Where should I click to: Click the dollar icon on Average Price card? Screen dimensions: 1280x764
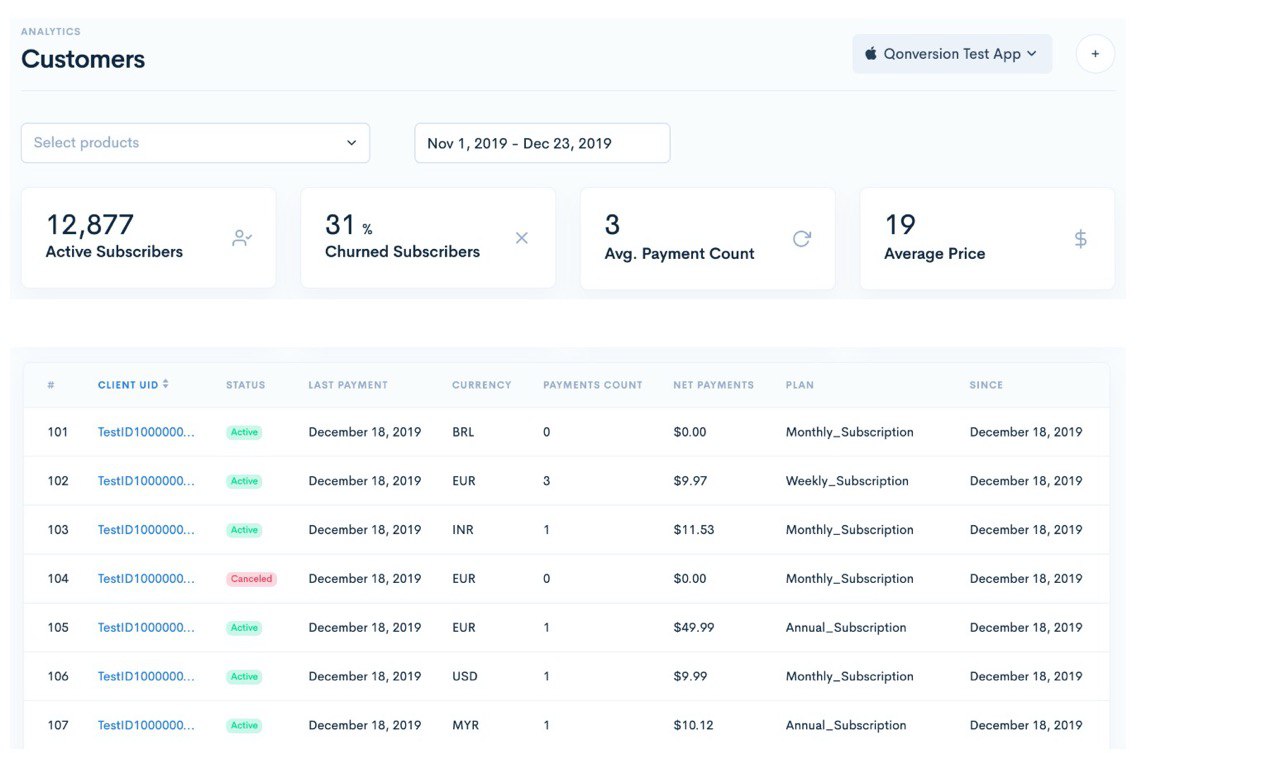[1080, 238]
